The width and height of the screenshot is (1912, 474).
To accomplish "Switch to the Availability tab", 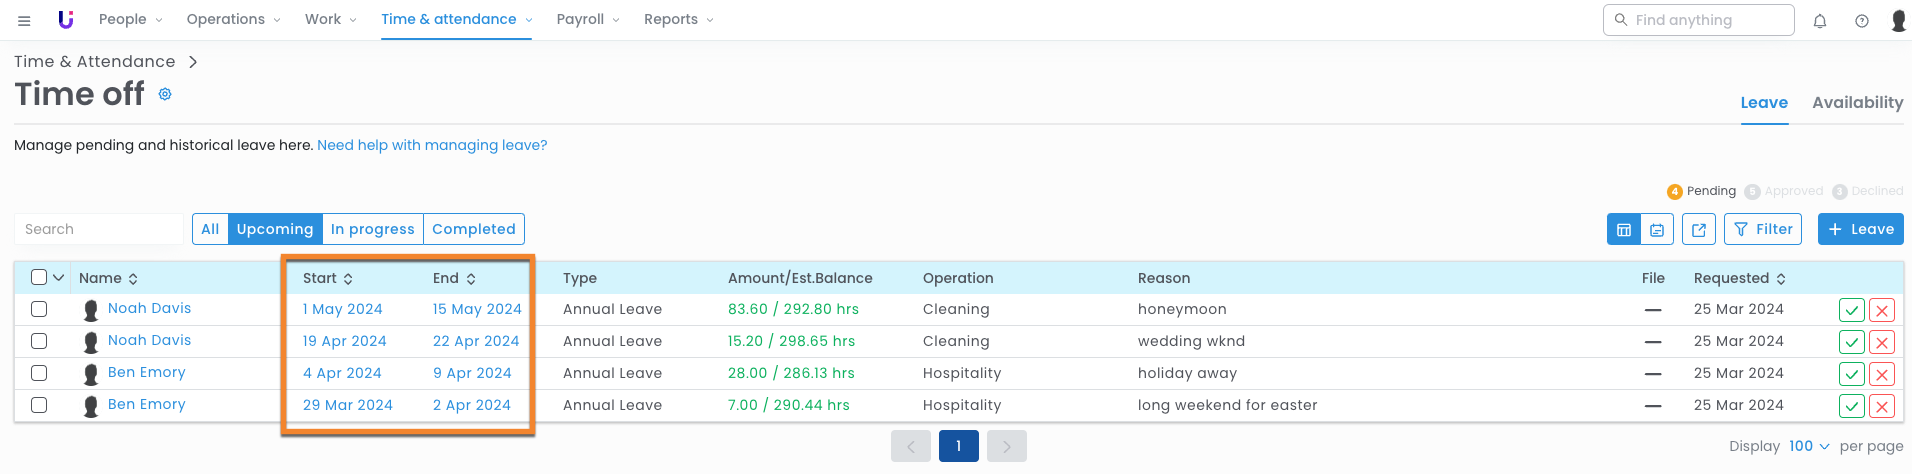I will pos(1857,102).
